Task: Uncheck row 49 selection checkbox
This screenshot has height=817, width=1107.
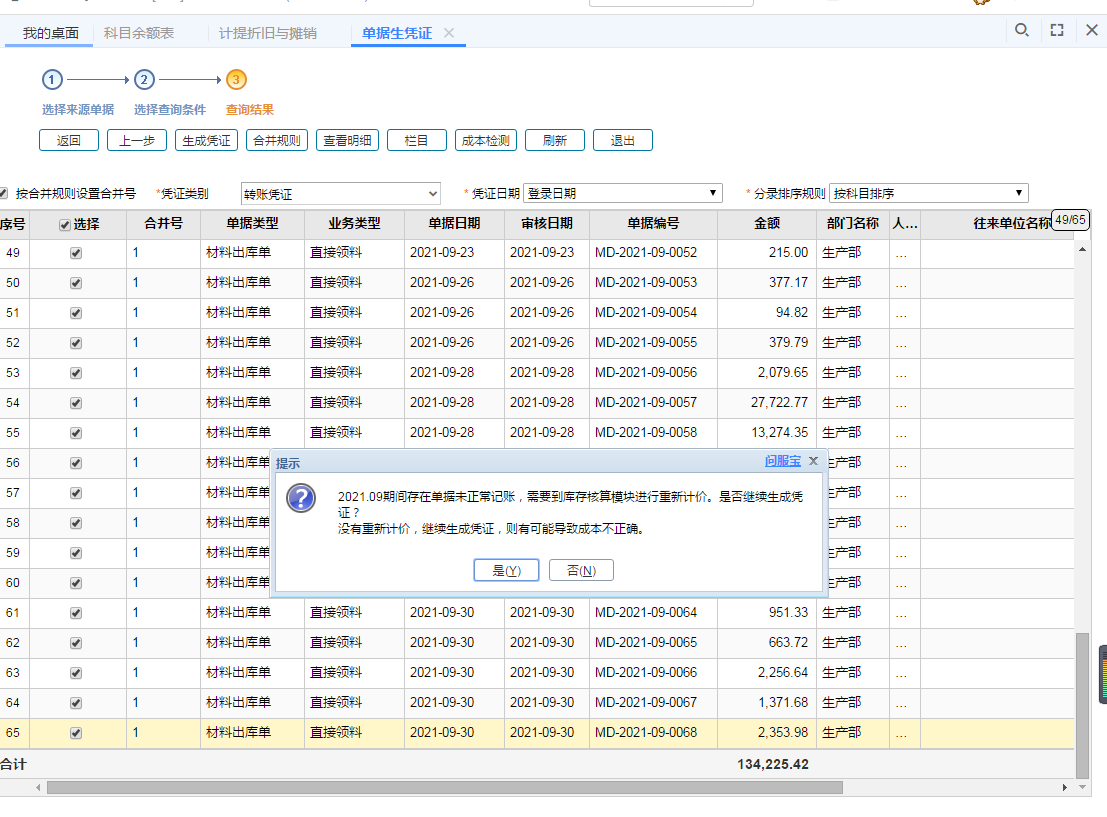Action: coord(76,253)
